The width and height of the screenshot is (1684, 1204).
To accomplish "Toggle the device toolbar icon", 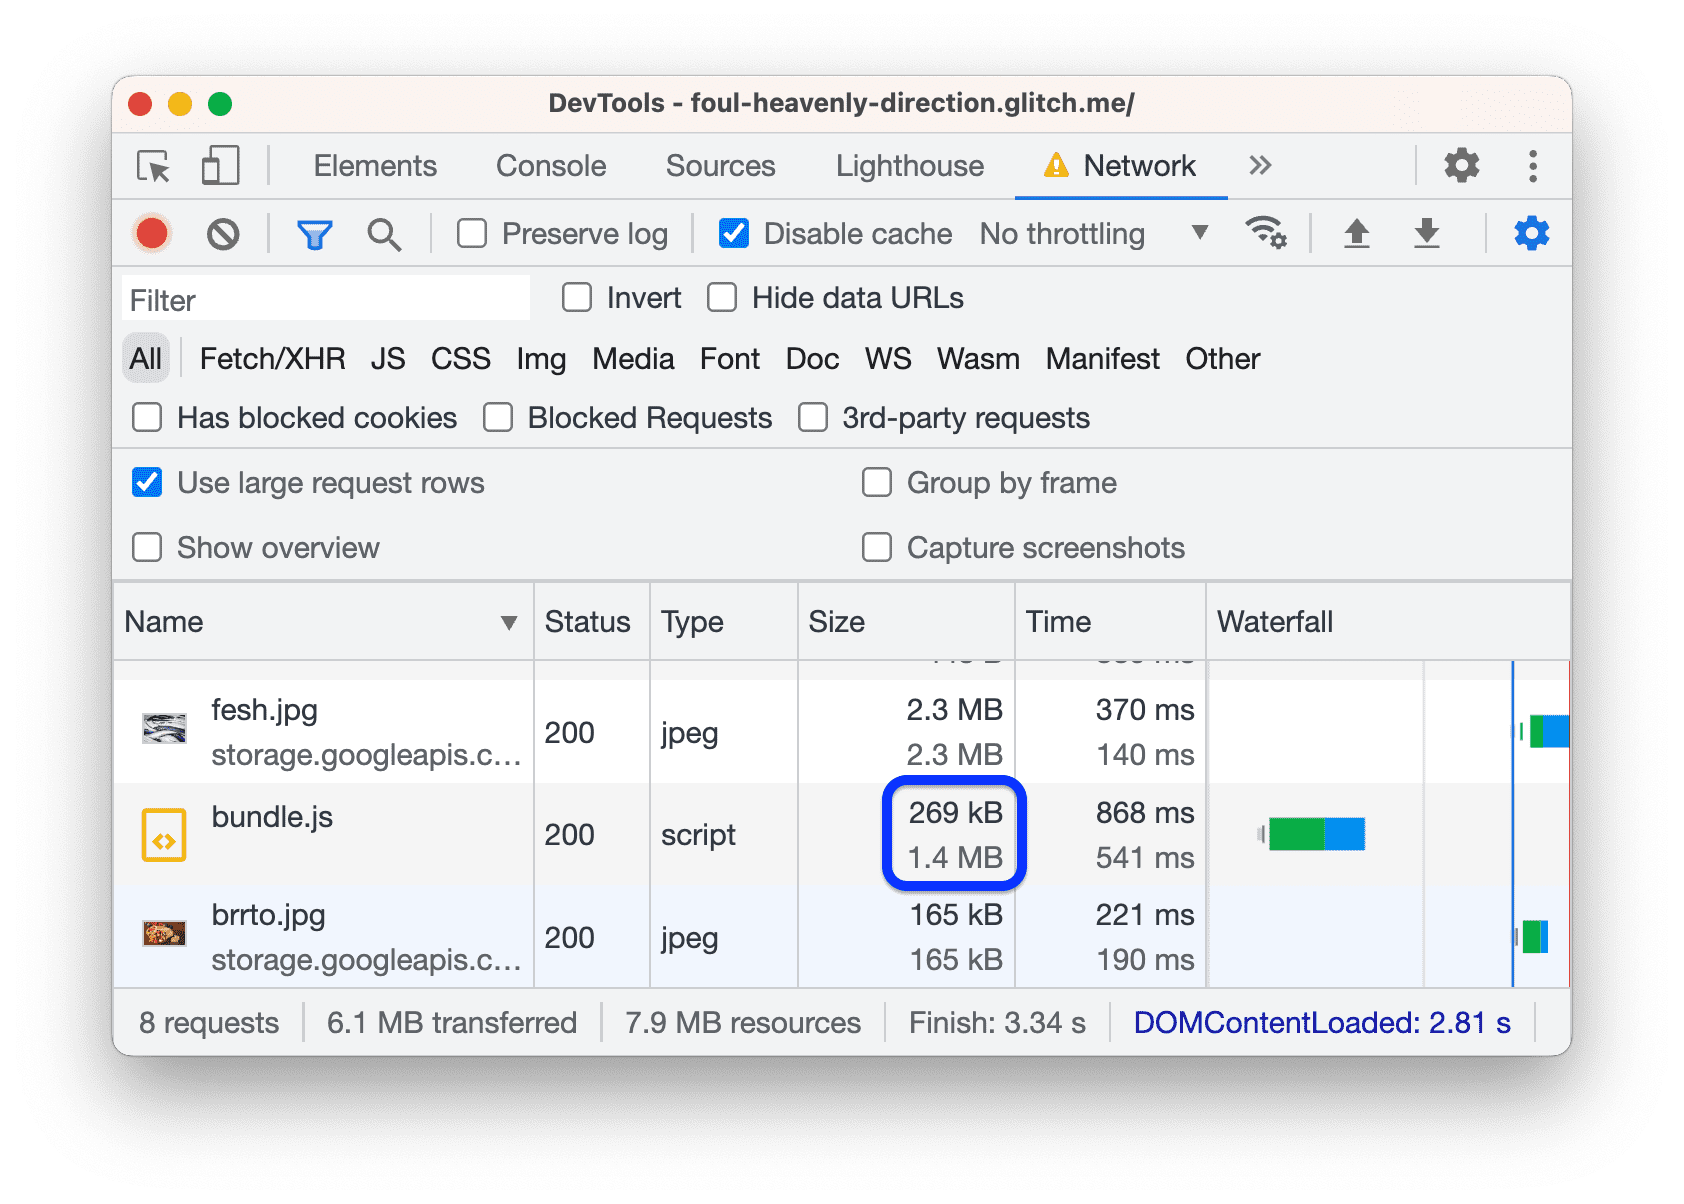I will coord(220,166).
